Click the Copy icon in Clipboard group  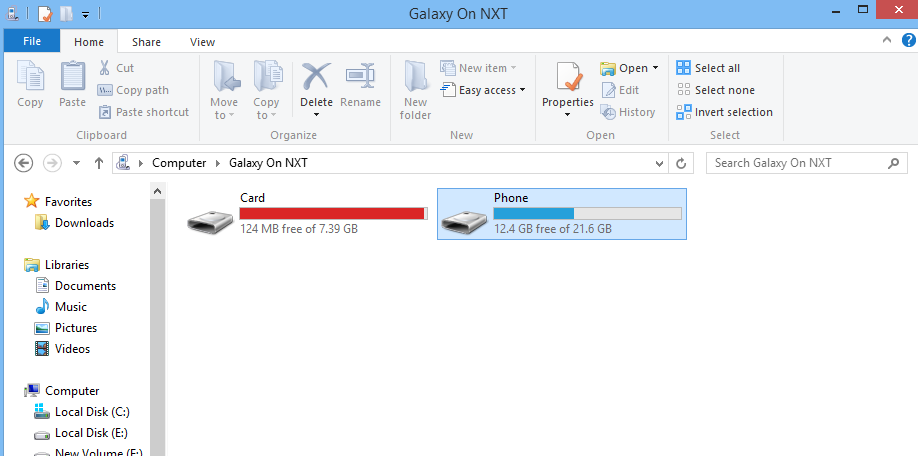pos(30,77)
